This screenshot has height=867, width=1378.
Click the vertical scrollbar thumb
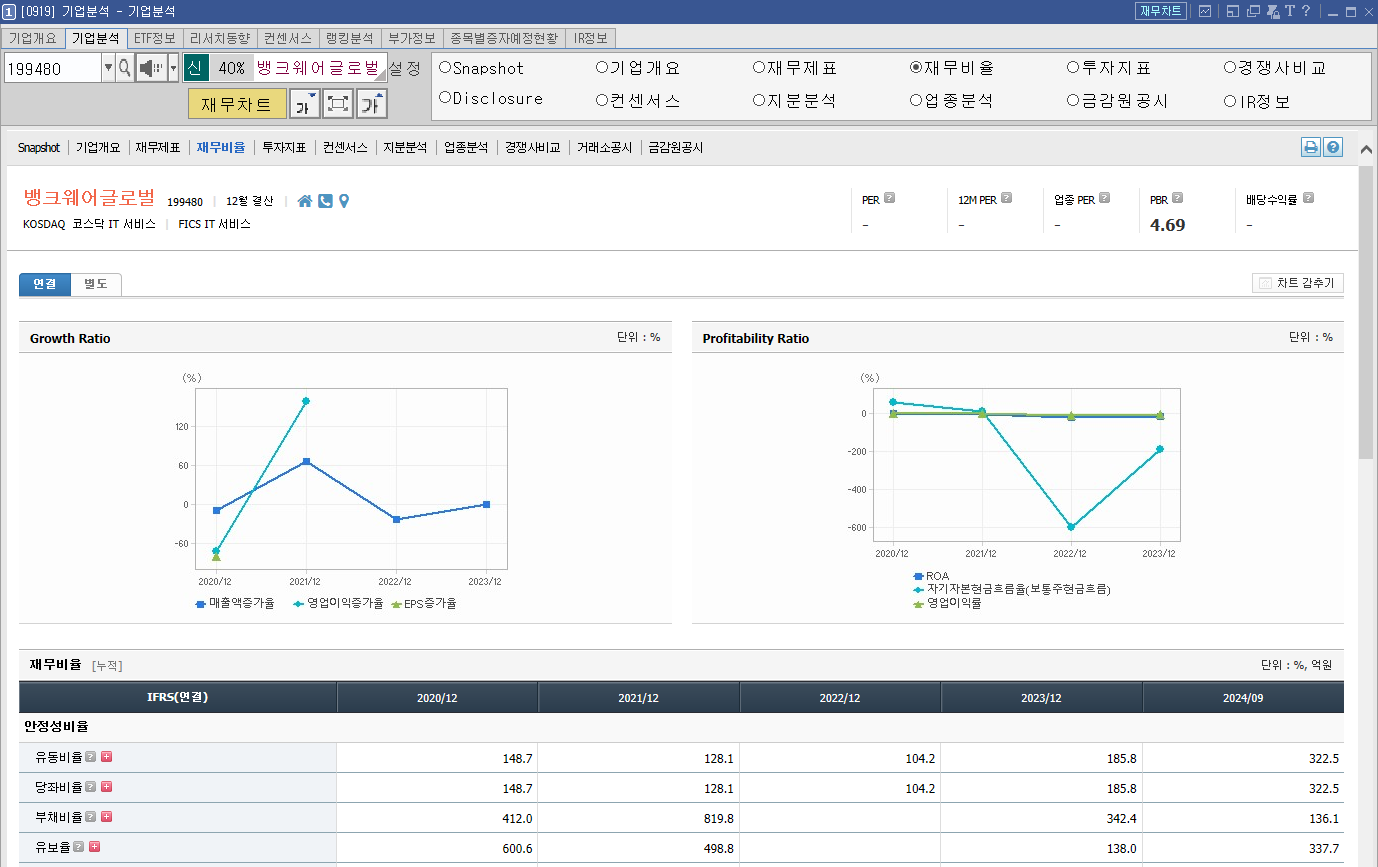1366,311
